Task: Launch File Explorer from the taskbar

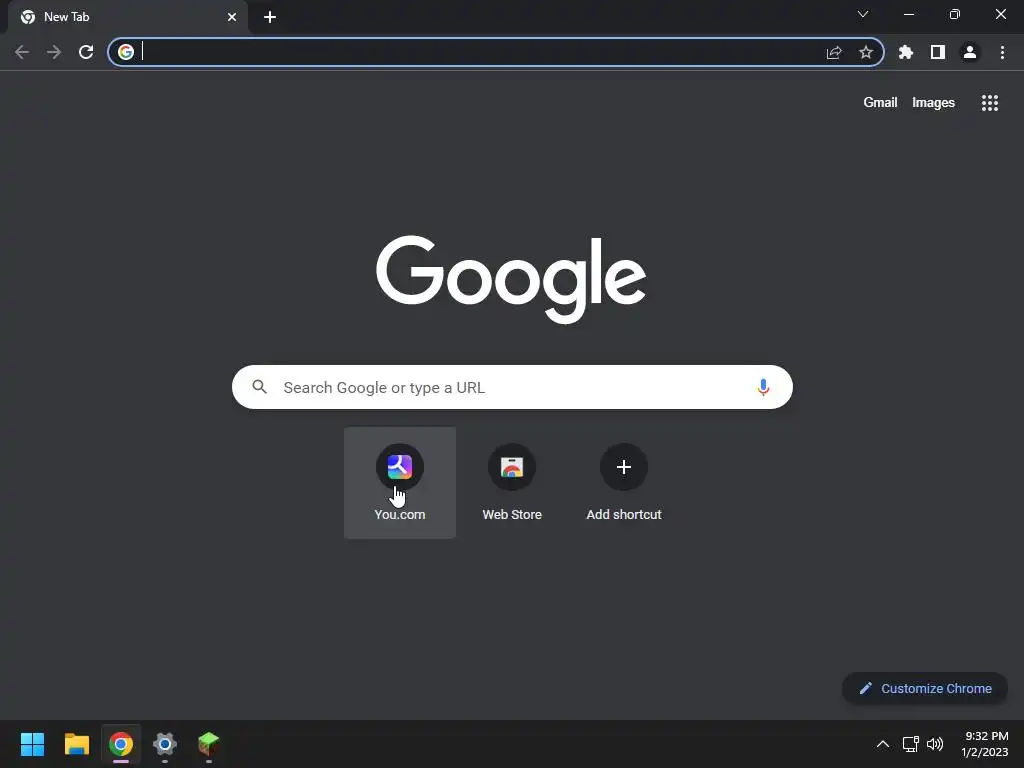Action: tap(76, 744)
